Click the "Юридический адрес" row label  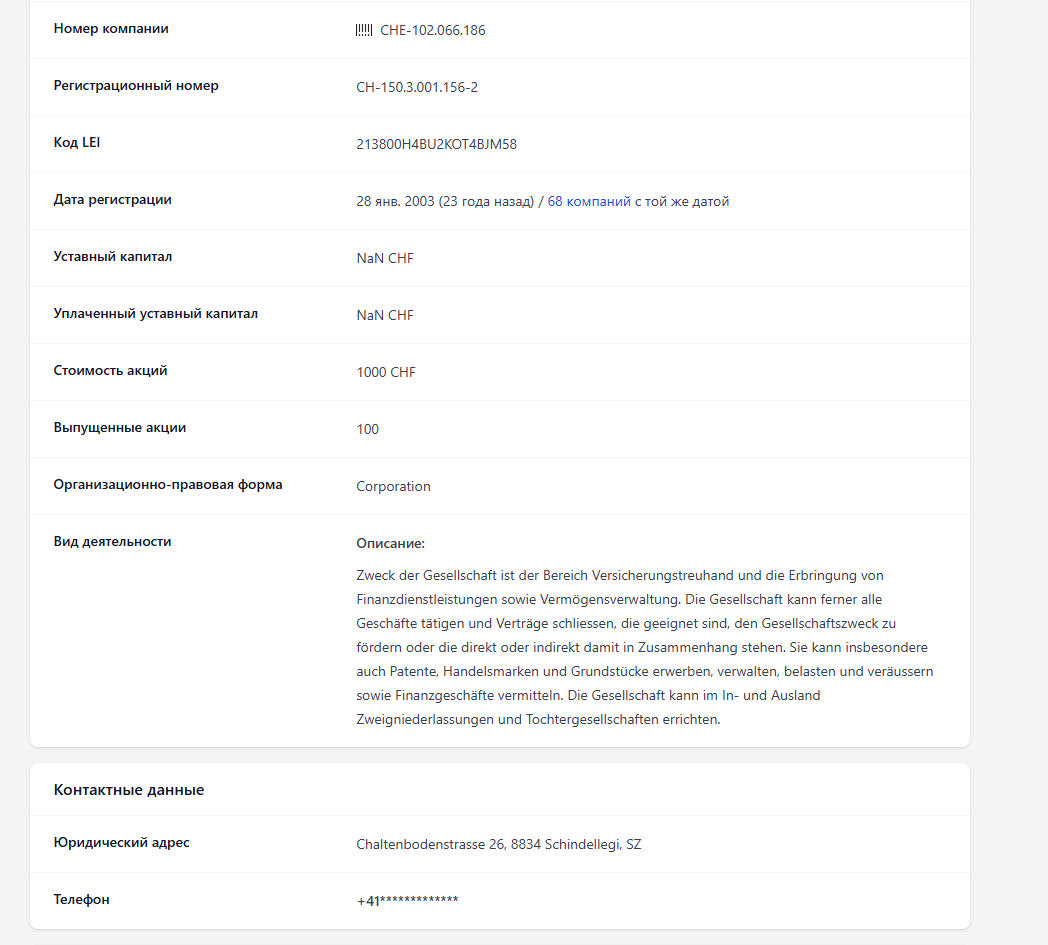121,842
